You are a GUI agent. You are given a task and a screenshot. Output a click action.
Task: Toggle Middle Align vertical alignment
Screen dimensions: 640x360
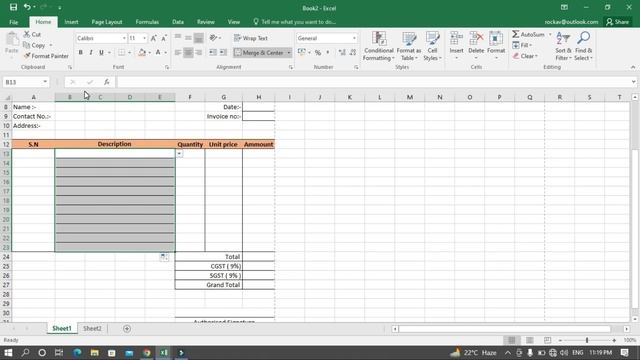[x=188, y=38]
